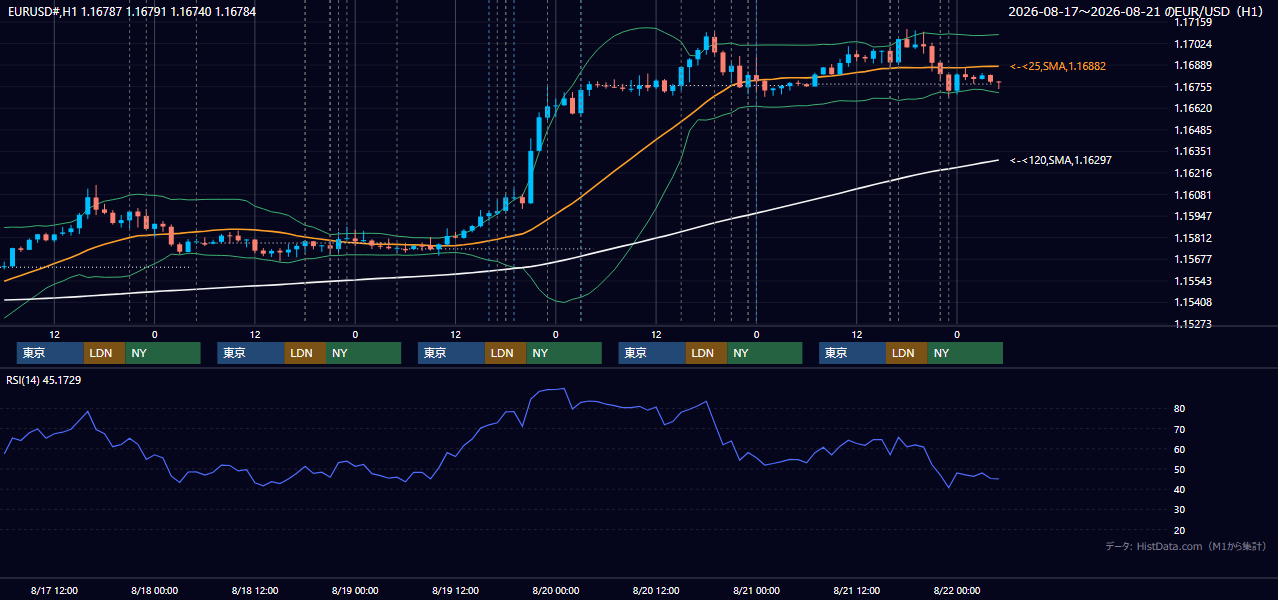Click the 1.16755 price axis label
Image resolution: width=1278 pixels, height=600 pixels.
coord(1193,87)
